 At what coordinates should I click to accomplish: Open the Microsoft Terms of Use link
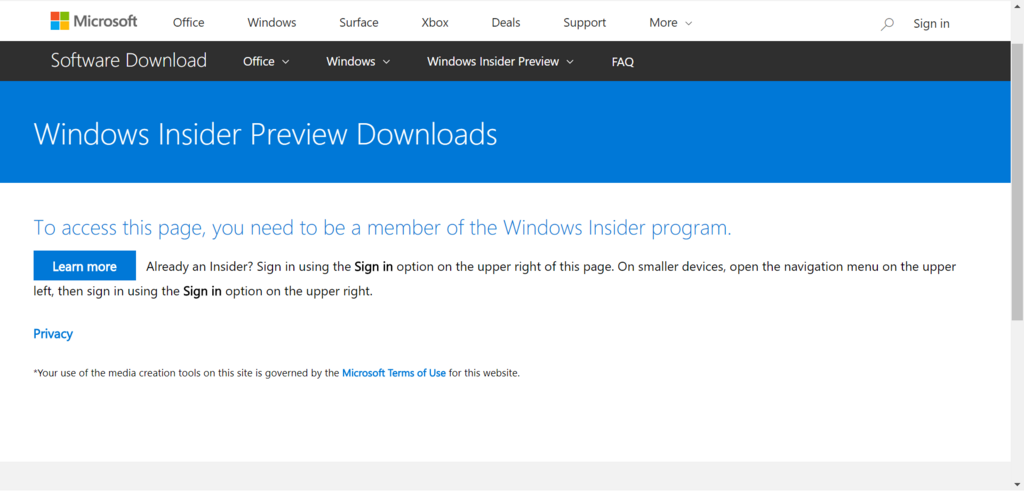click(x=394, y=373)
